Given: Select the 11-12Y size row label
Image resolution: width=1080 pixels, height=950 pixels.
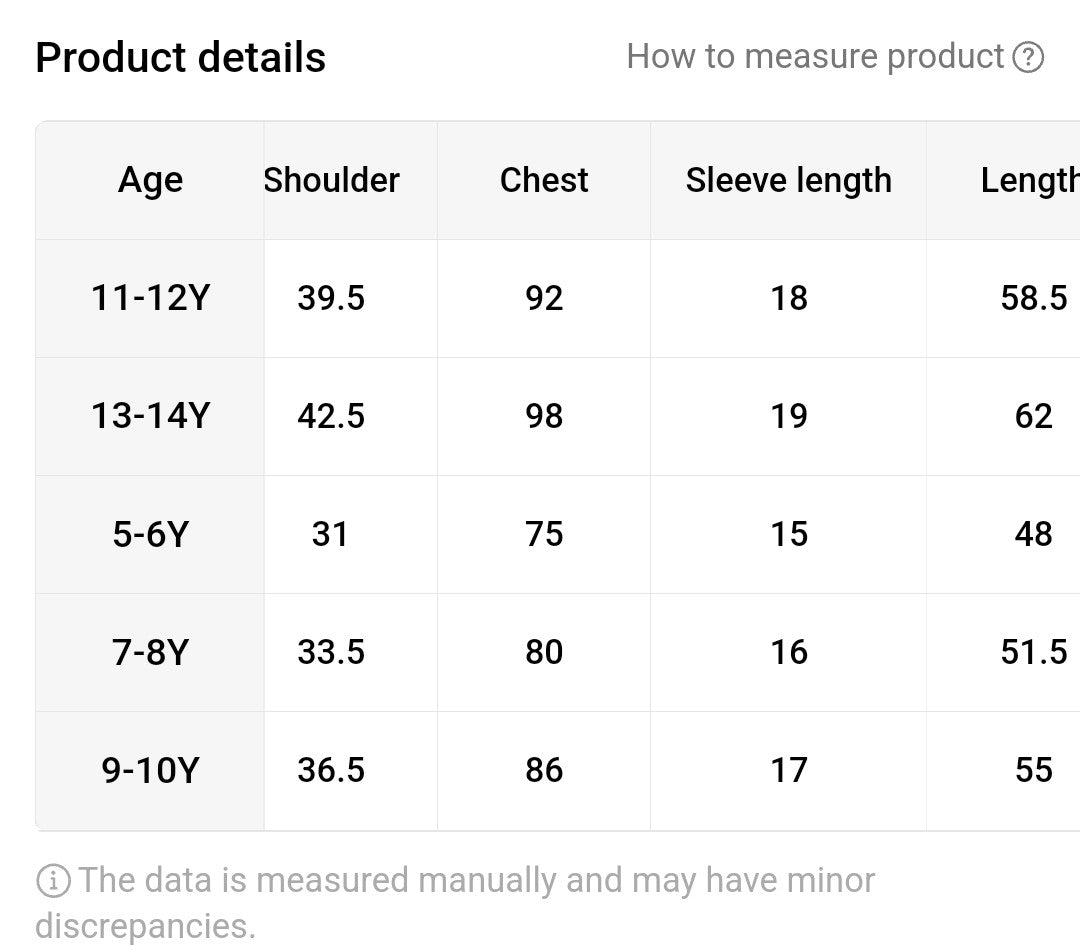Looking at the screenshot, I should (150, 298).
